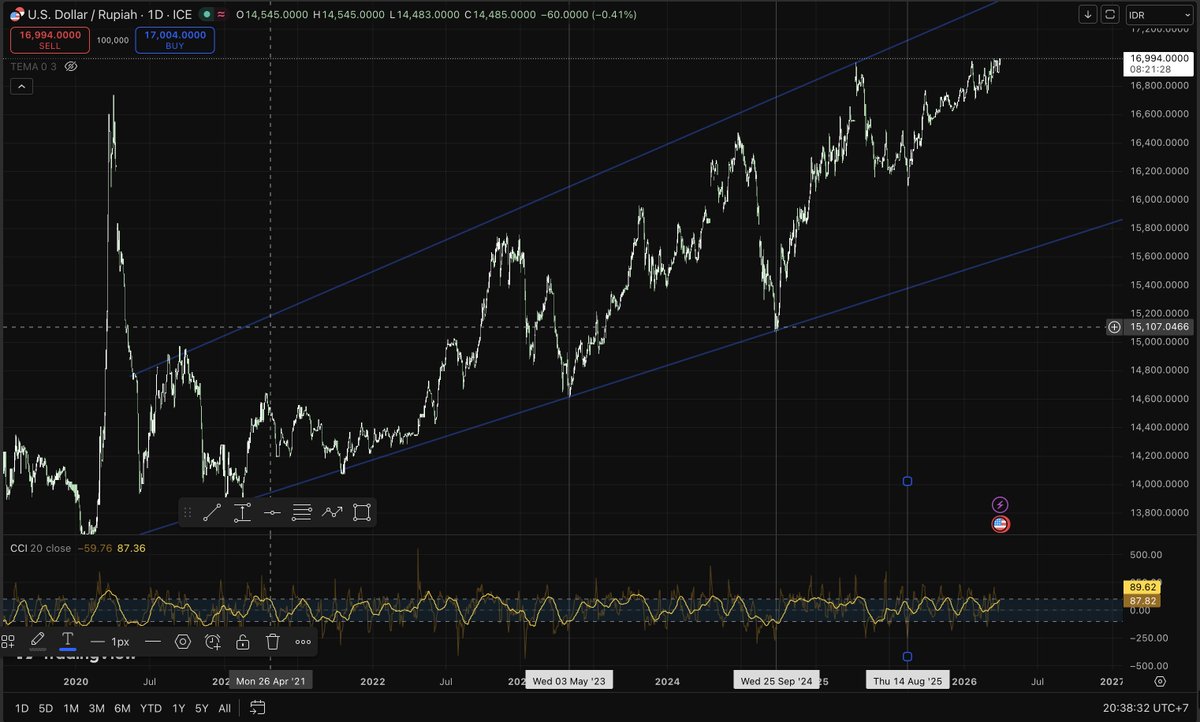The width and height of the screenshot is (1200, 722).
Task: Click the plus icon beside 15,107.0466 price
Action: click(x=1114, y=327)
